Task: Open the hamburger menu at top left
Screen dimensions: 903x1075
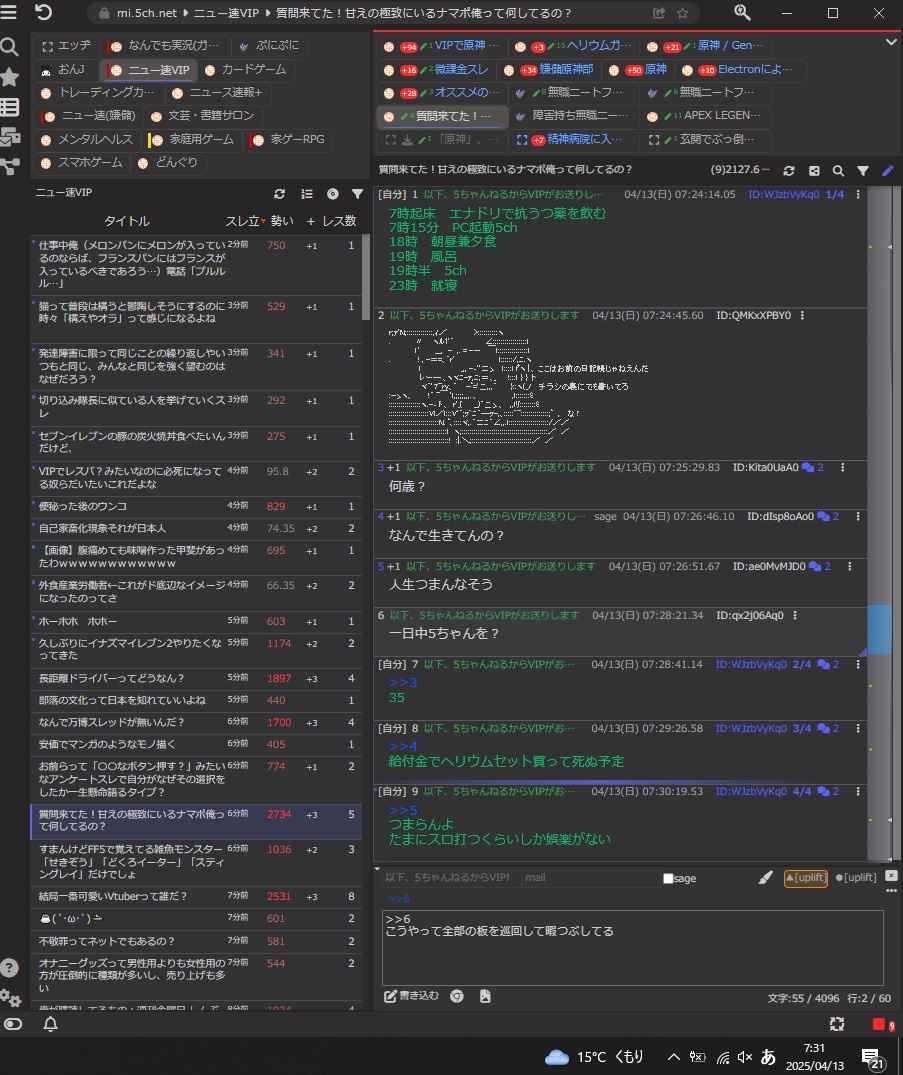Action: click(11, 13)
